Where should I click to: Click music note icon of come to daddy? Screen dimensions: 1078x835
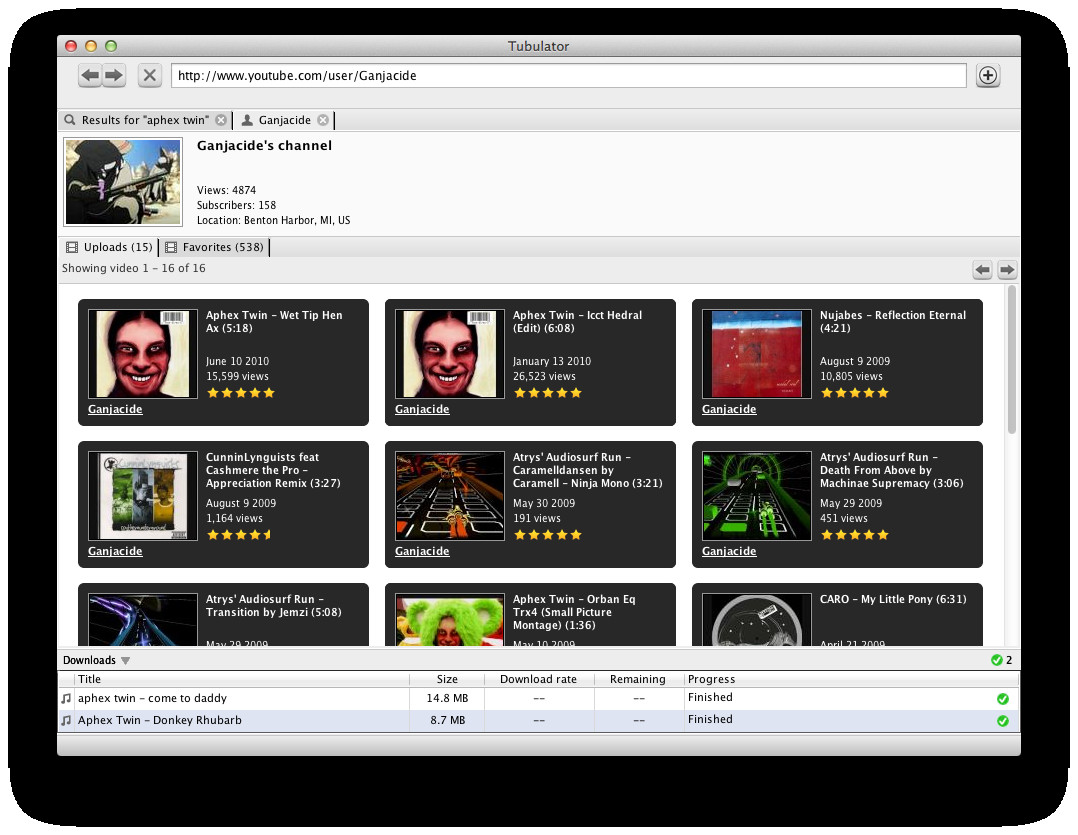(66, 698)
